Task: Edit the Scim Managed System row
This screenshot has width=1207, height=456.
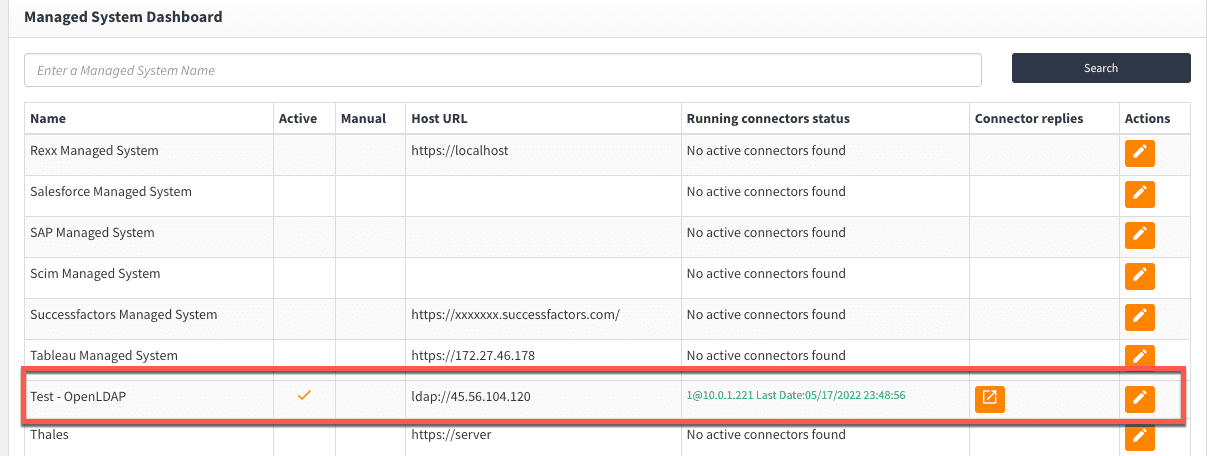Action: point(1139,276)
